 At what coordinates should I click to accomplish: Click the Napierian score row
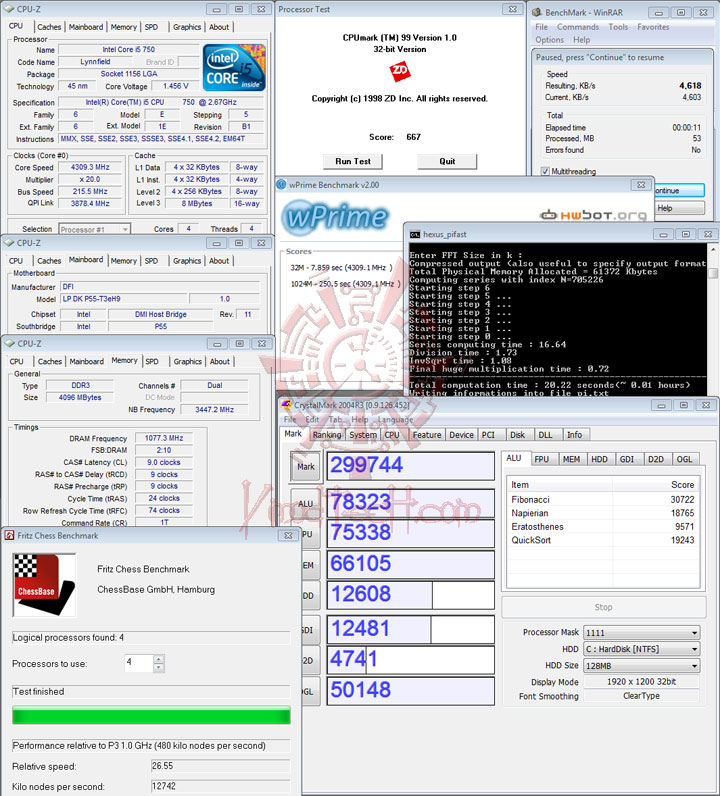coord(603,513)
